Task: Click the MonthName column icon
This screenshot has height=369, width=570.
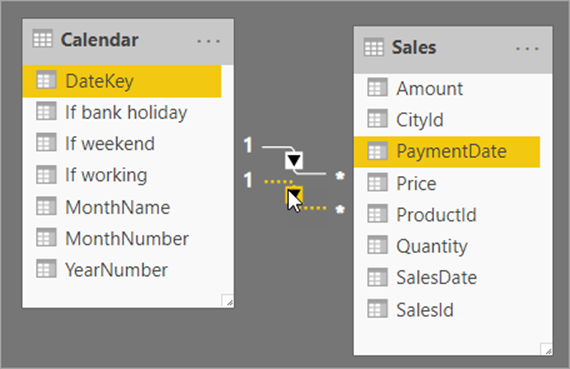Action: click(46, 206)
